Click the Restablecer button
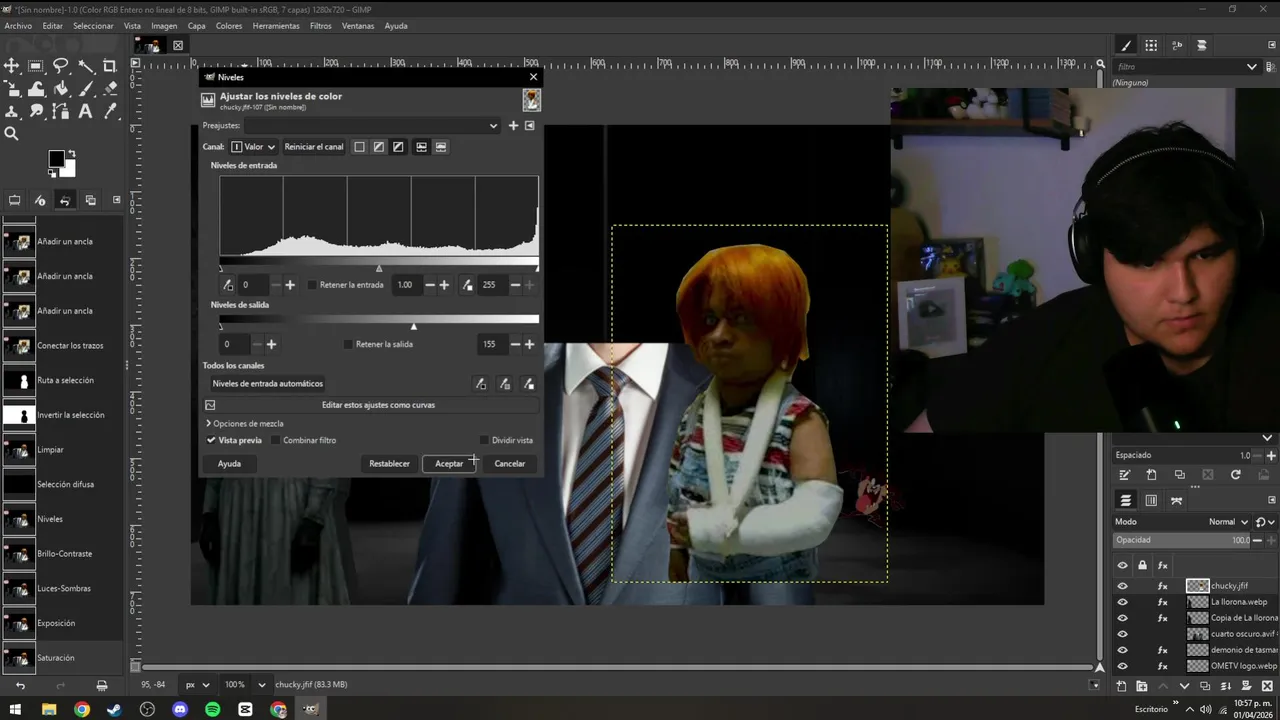This screenshot has width=1280, height=720. click(389, 464)
